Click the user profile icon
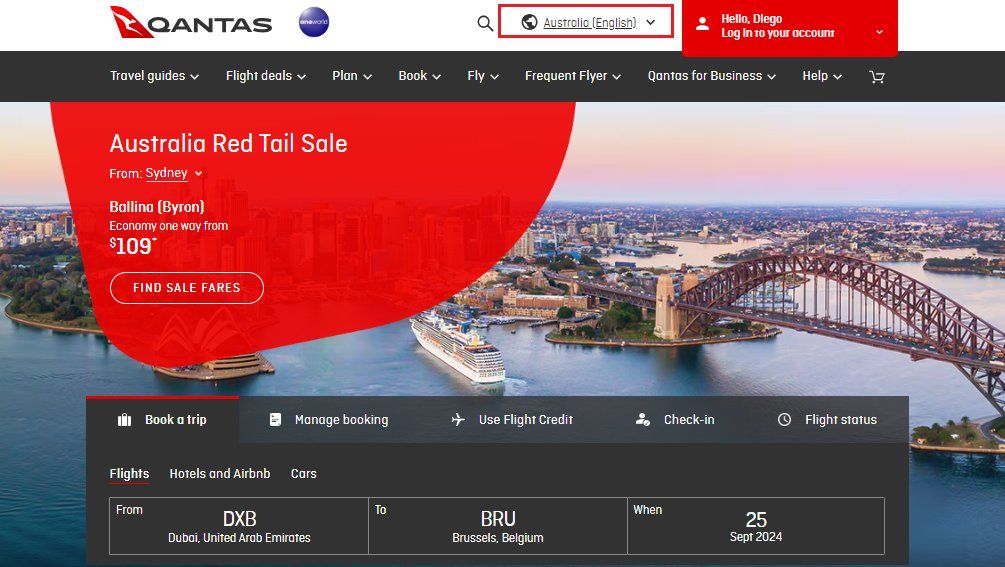The width and height of the screenshot is (1005, 567). pos(702,24)
